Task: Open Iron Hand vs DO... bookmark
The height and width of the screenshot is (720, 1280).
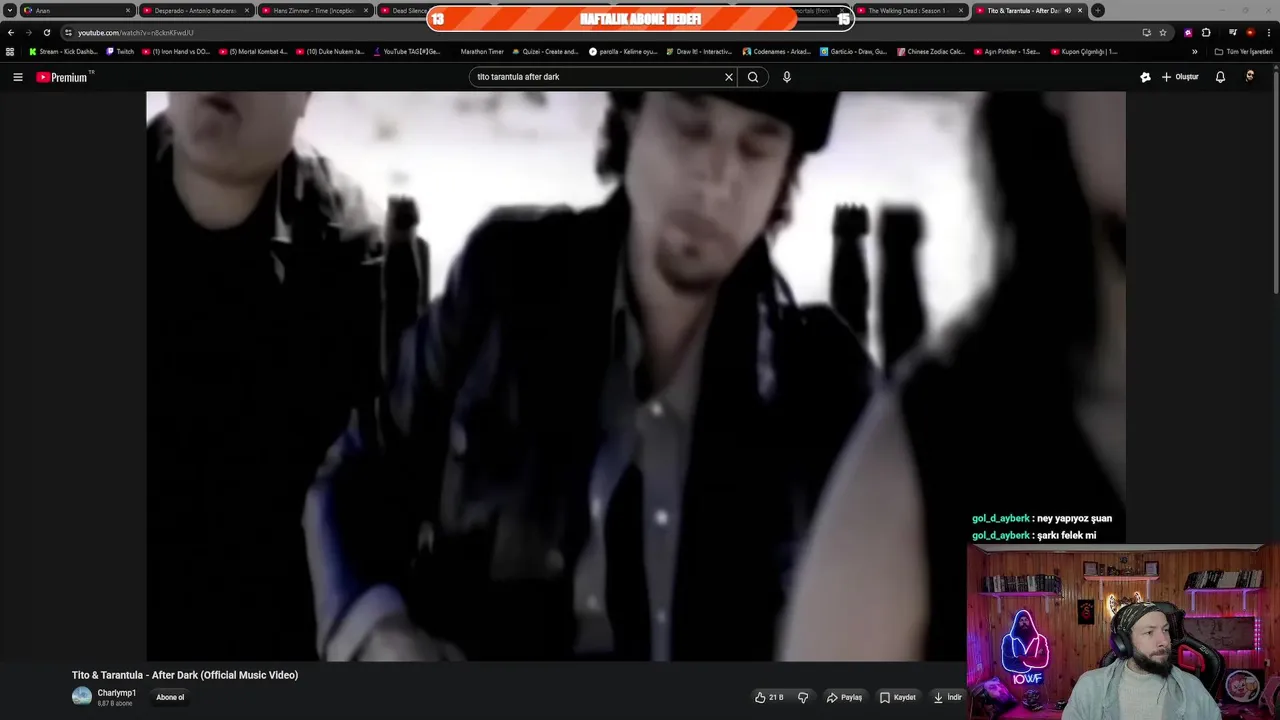Action: pyautogui.click(x=176, y=52)
